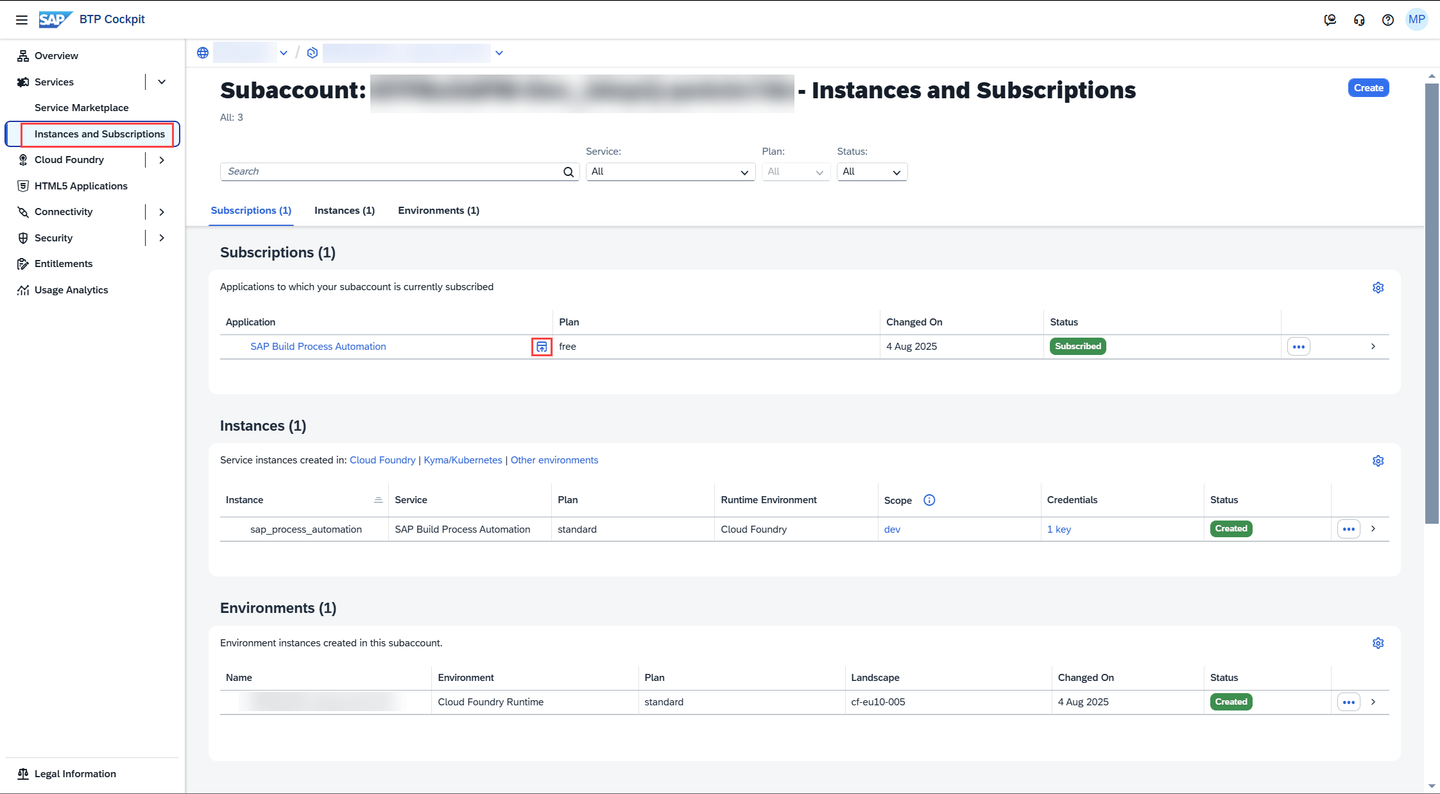Open the 1 key credentials link
Image resolution: width=1440 pixels, height=794 pixels.
tap(1059, 530)
